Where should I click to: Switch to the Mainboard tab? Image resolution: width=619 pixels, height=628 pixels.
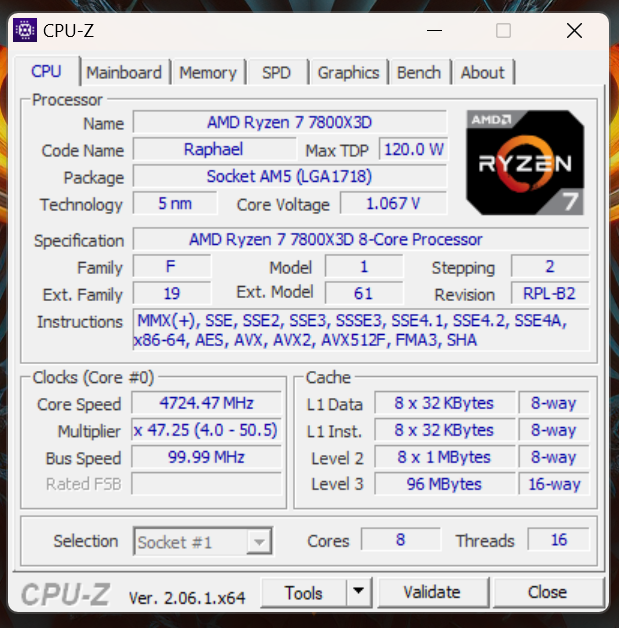pos(124,73)
